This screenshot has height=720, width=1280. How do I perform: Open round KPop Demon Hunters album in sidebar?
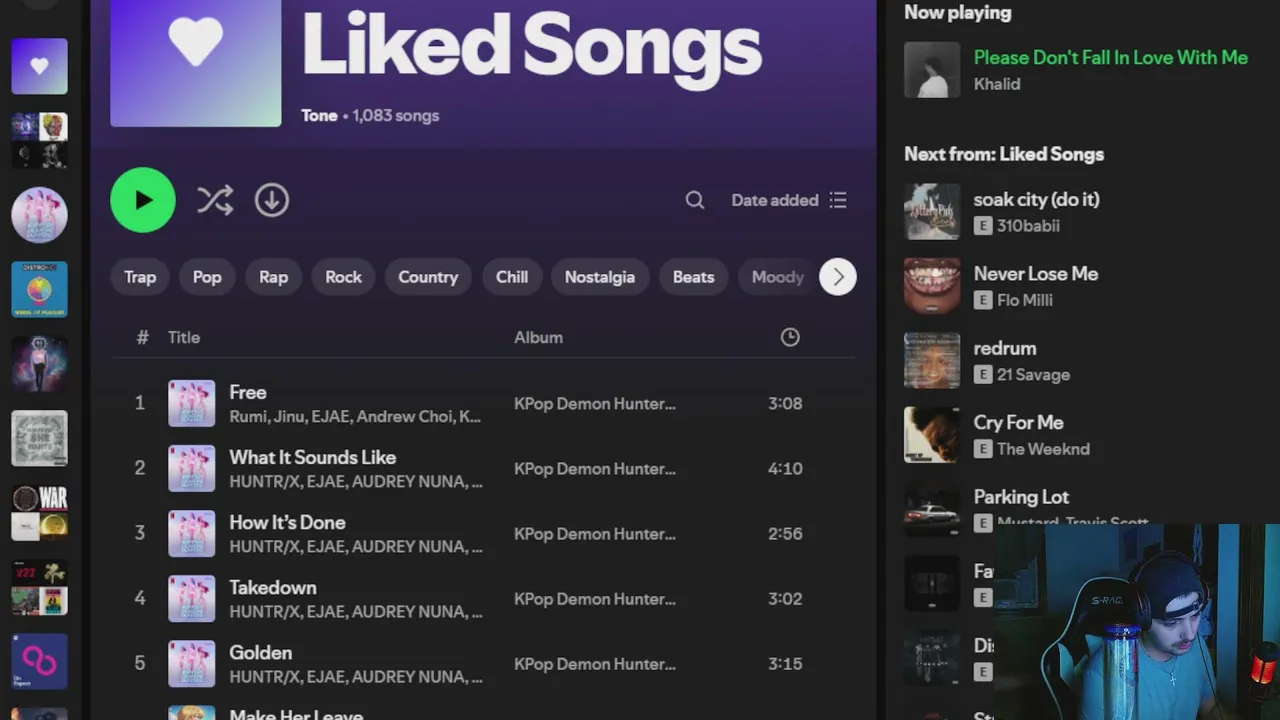tap(39, 215)
